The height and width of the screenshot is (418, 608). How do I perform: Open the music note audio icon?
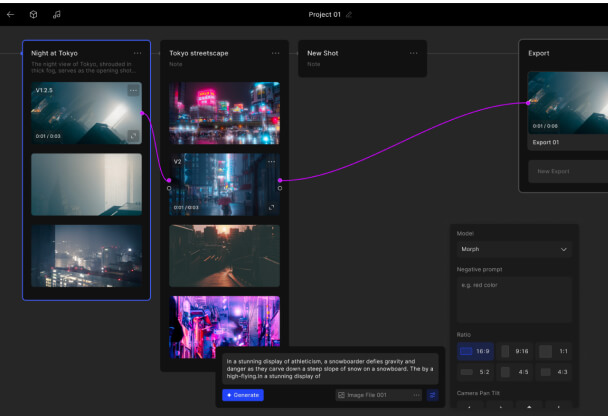[57, 15]
